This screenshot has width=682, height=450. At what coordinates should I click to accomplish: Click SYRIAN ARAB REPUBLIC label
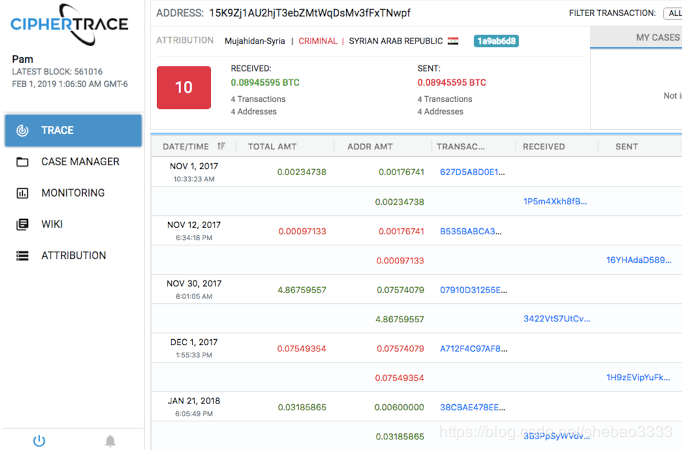396,41
